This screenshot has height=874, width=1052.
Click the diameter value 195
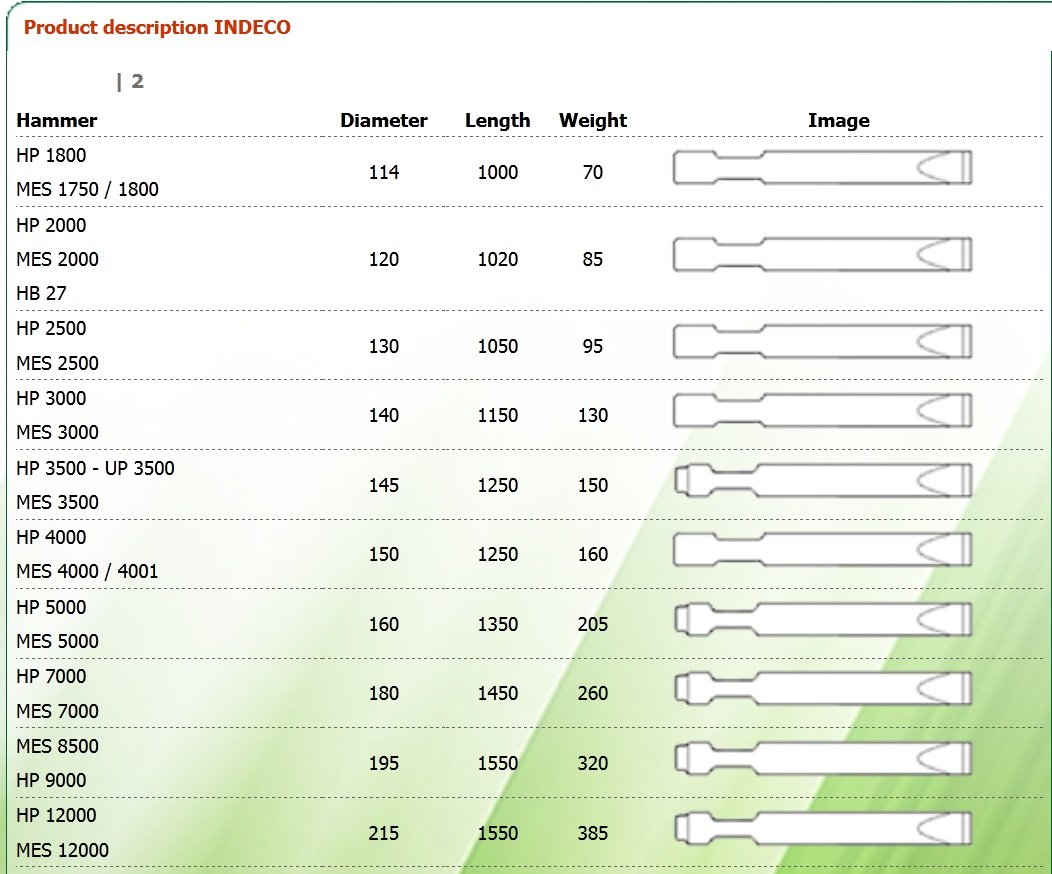(384, 763)
